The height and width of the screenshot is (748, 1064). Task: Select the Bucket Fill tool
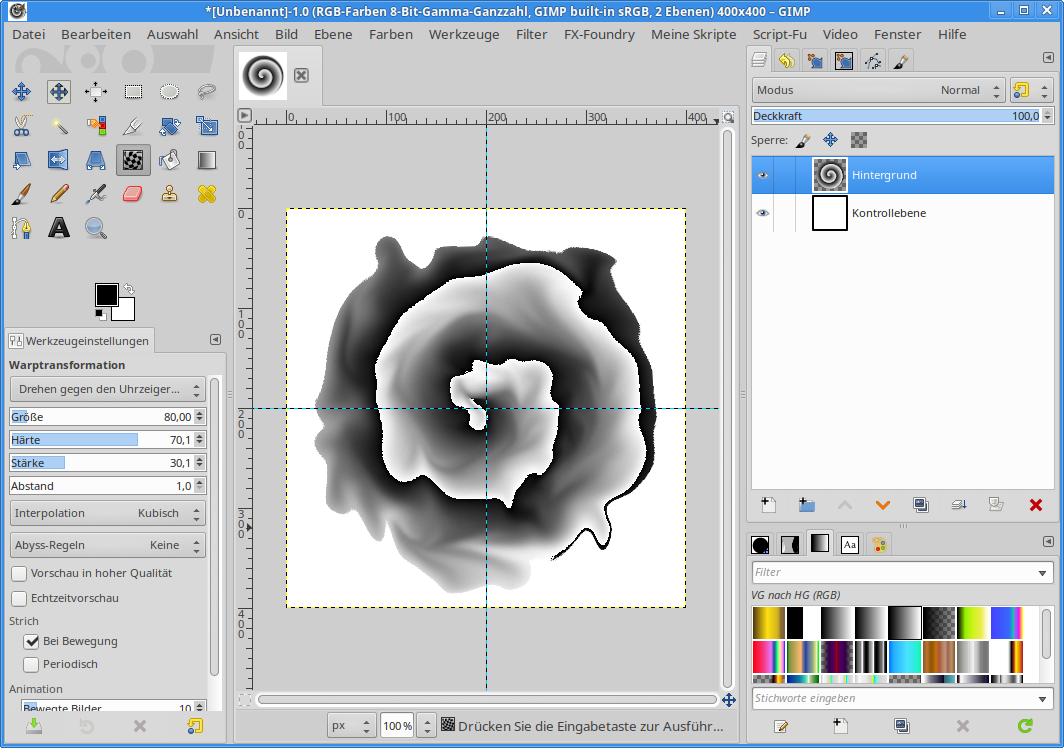click(x=170, y=159)
